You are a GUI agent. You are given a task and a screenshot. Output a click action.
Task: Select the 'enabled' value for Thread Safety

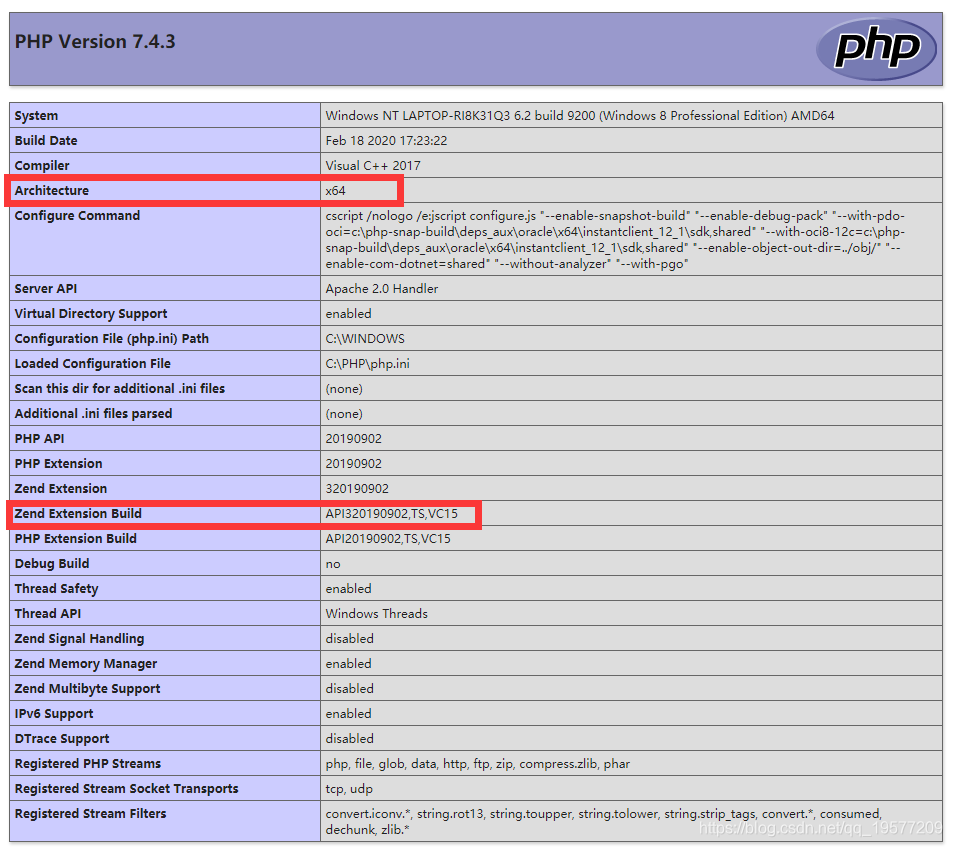tap(348, 588)
